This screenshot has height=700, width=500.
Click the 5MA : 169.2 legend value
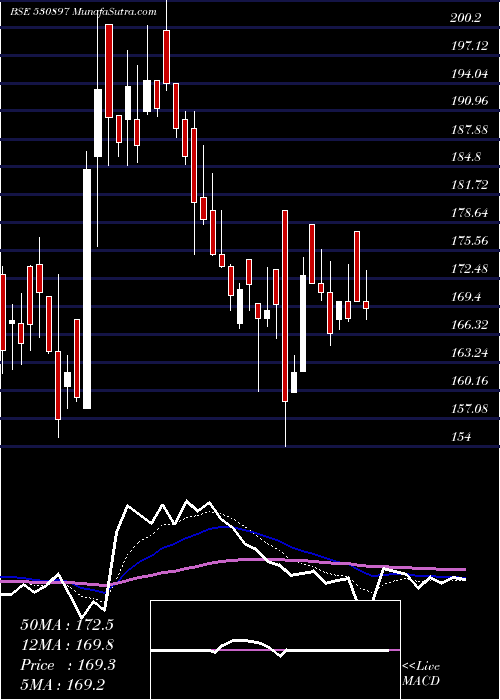click(x=63, y=685)
